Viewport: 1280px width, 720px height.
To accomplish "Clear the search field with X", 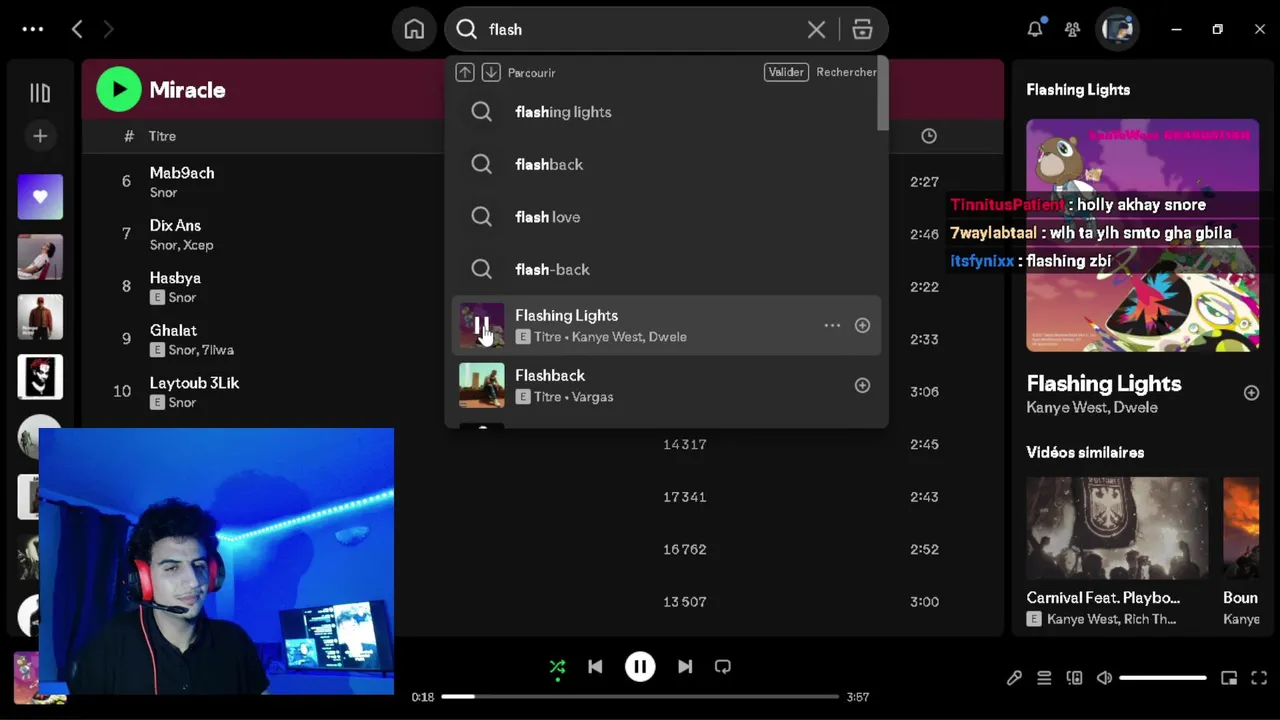I will click(816, 29).
